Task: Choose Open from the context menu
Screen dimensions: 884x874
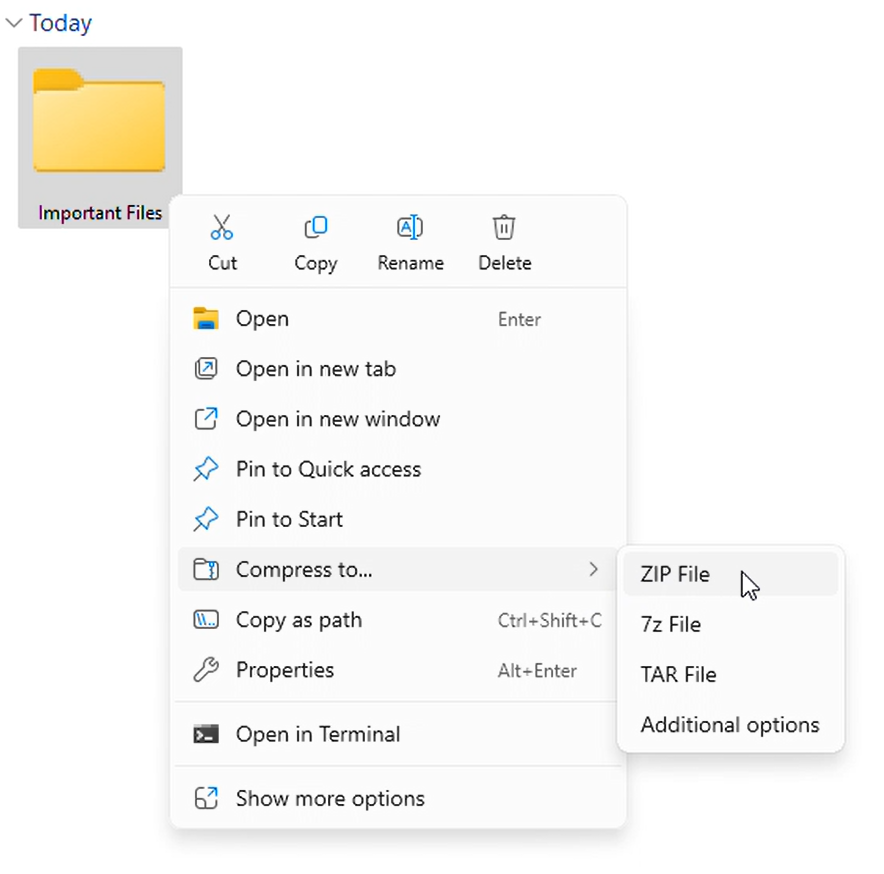Action: (x=397, y=319)
